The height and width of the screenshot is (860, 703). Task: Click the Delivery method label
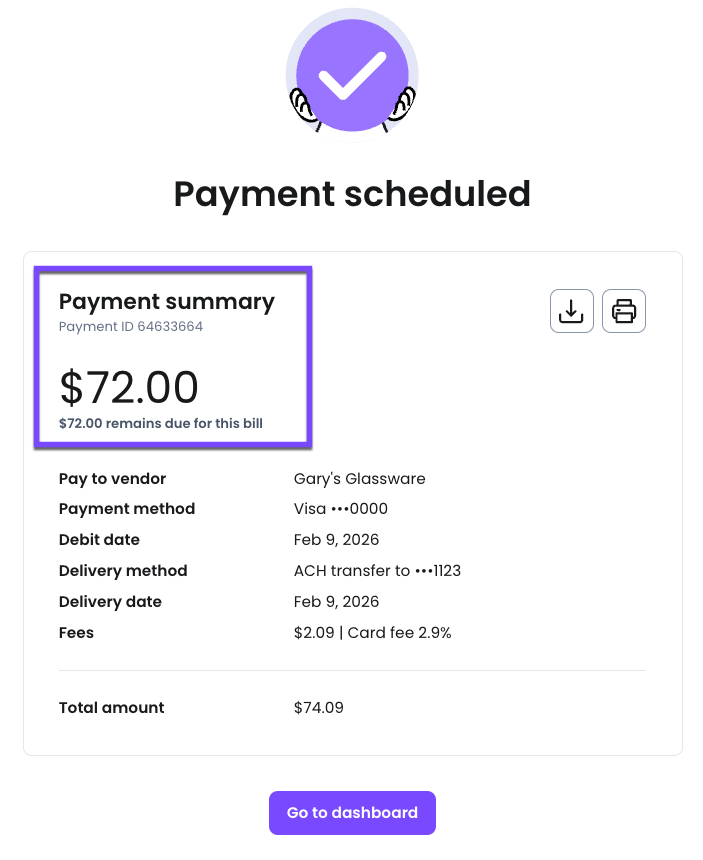[x=123, y=571]
